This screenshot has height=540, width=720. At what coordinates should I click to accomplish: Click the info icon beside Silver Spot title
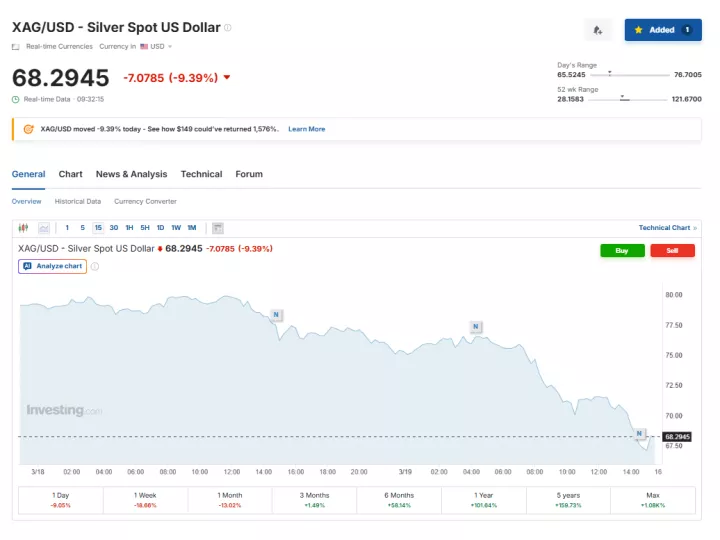click(228, 28)
